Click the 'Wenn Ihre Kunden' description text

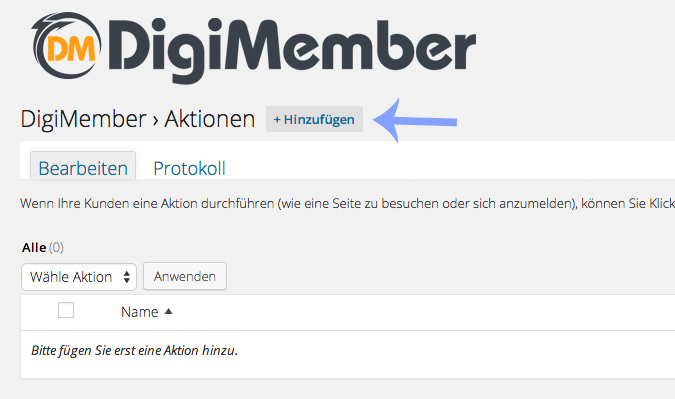pyautogui.click(x=347, y=203)
